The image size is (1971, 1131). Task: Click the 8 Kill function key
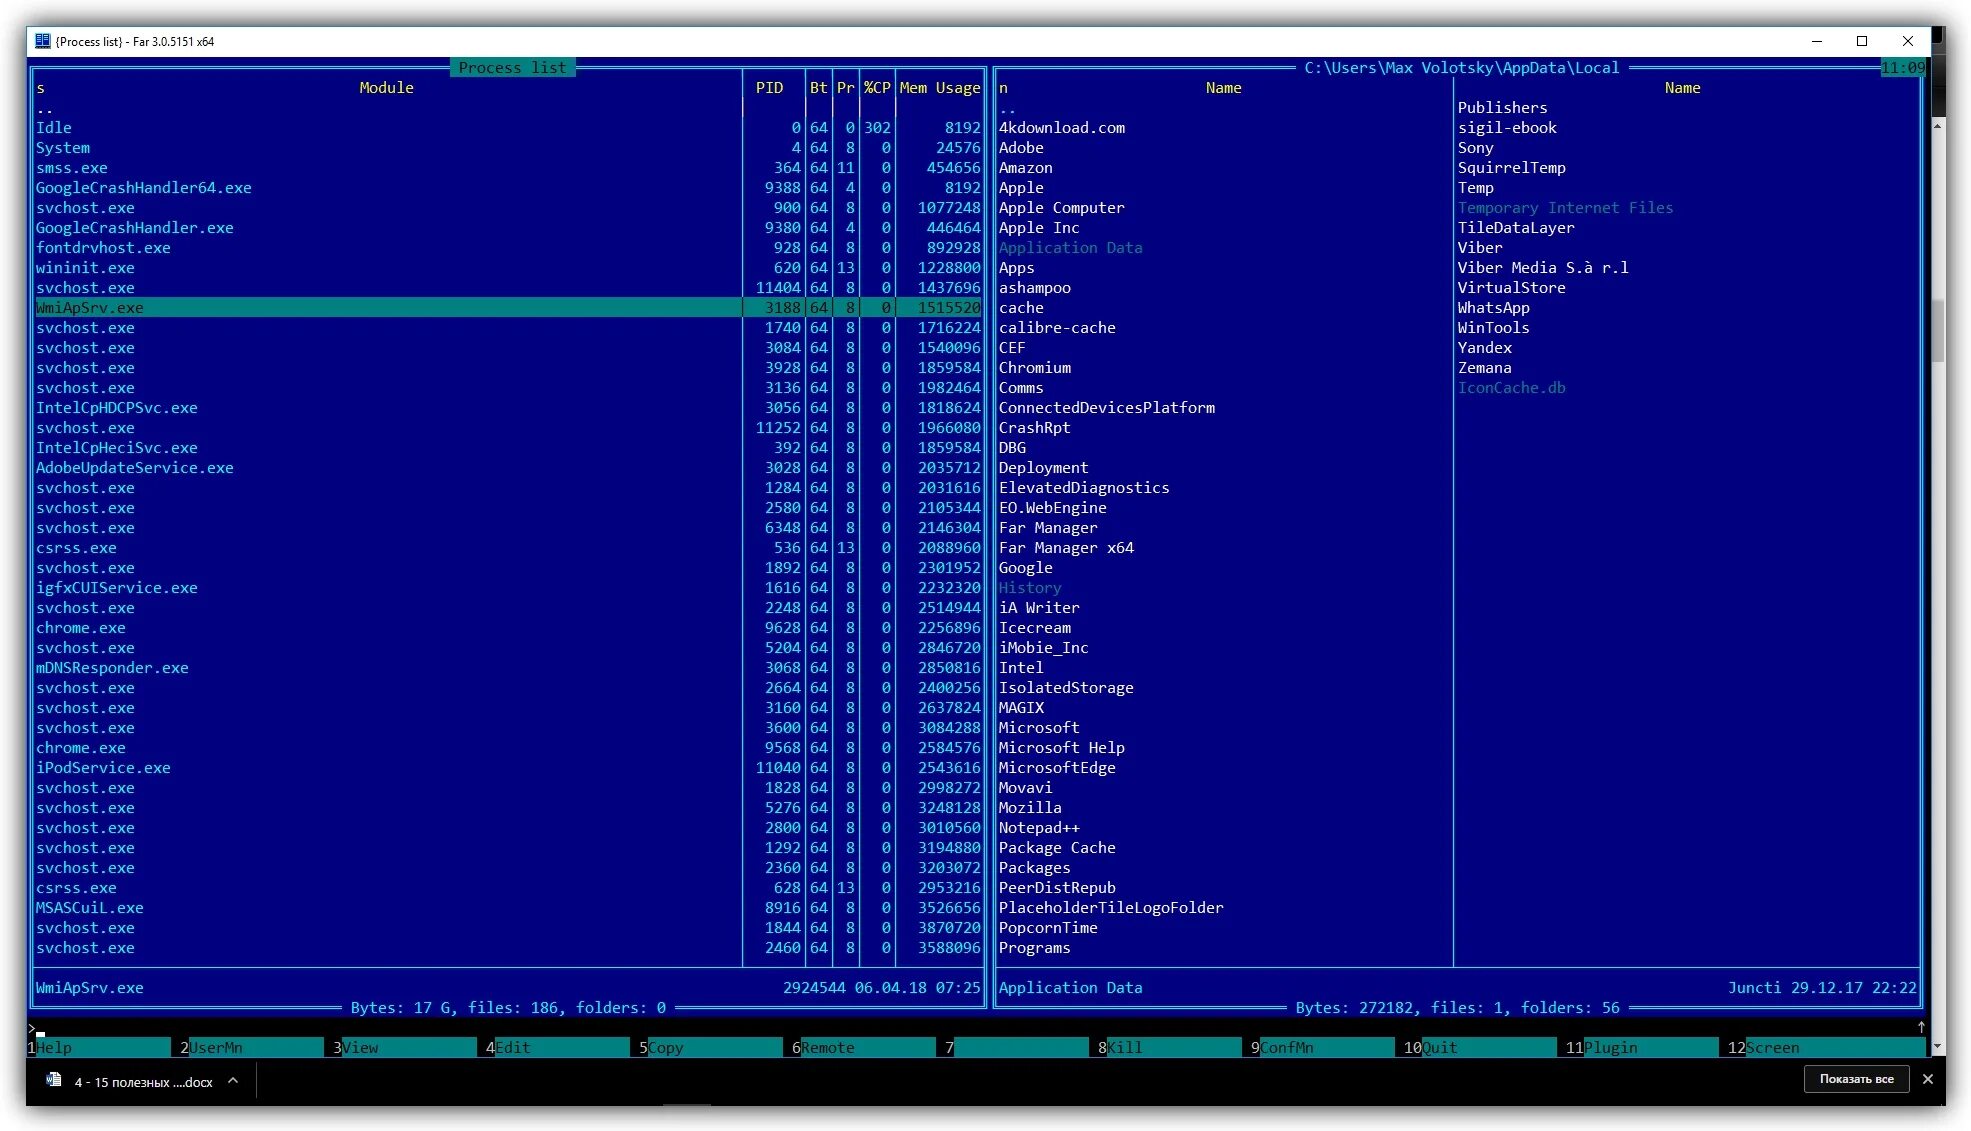(x=1170, y=1048)
